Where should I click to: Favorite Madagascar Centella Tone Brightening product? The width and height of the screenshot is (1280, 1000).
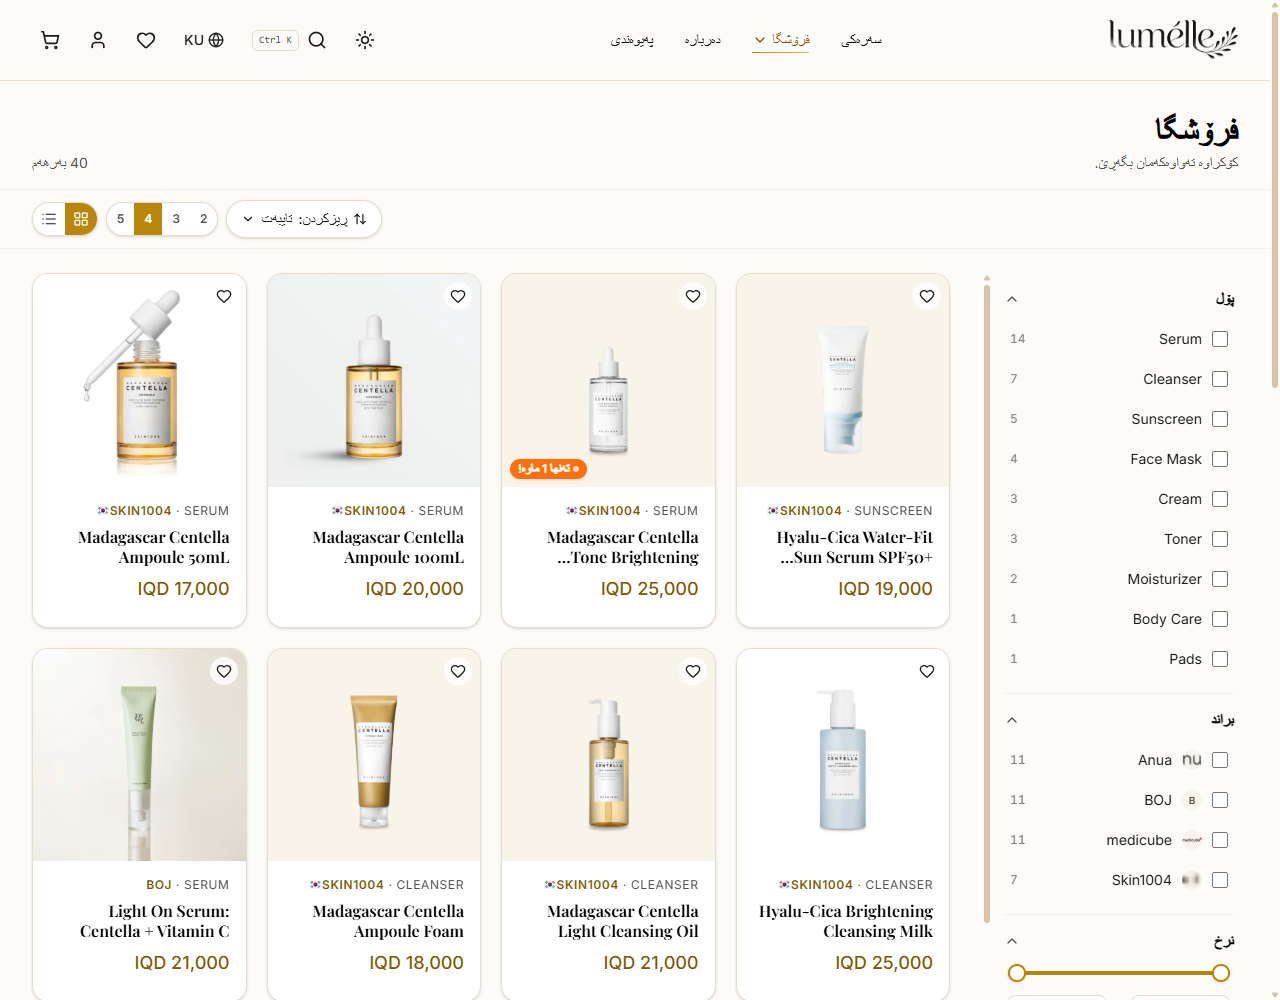693,296
